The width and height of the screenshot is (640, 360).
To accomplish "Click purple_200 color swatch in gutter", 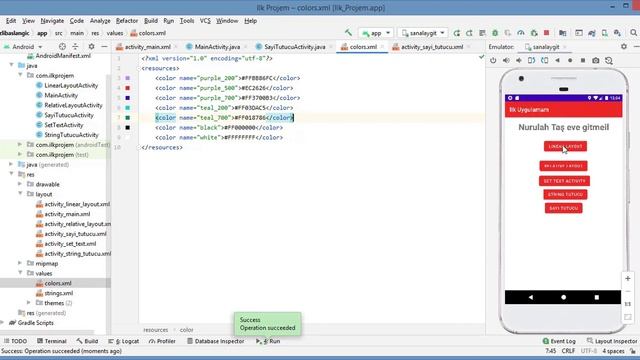I will [x=128, y=78].
